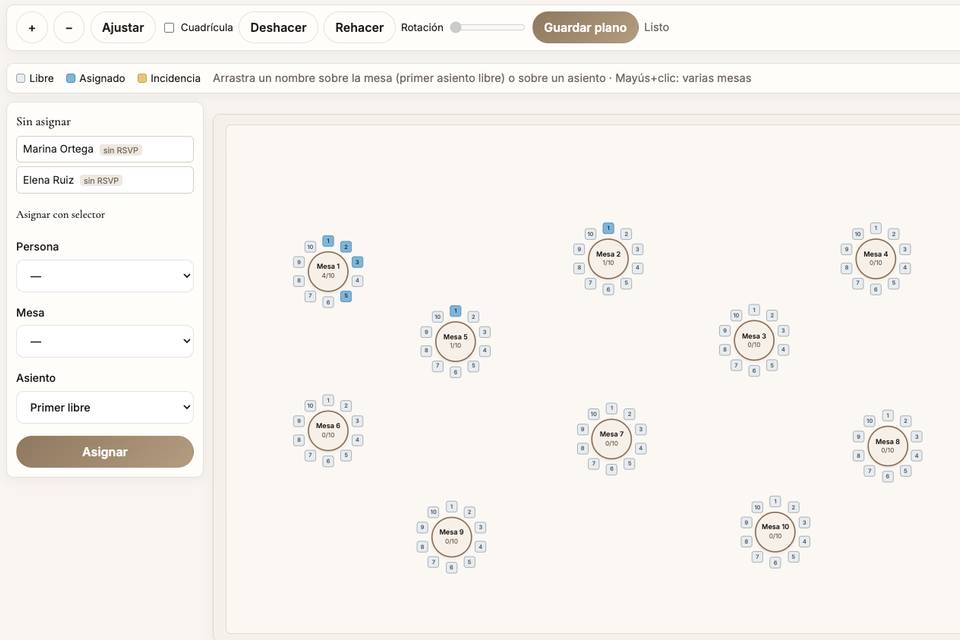This screenshot has width=960, height=640.
Task: Select the Mesa 5 table circle
Action: 456,341
